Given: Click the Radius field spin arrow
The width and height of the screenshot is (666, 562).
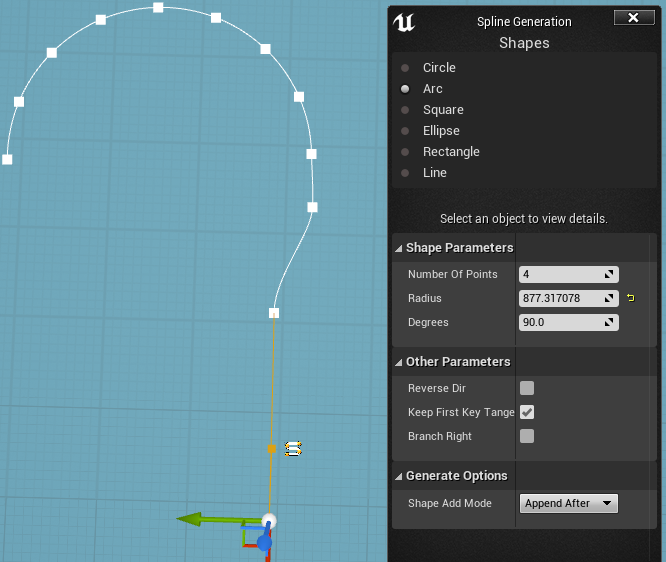Looking at the screenshot, I should pos(609,298).
